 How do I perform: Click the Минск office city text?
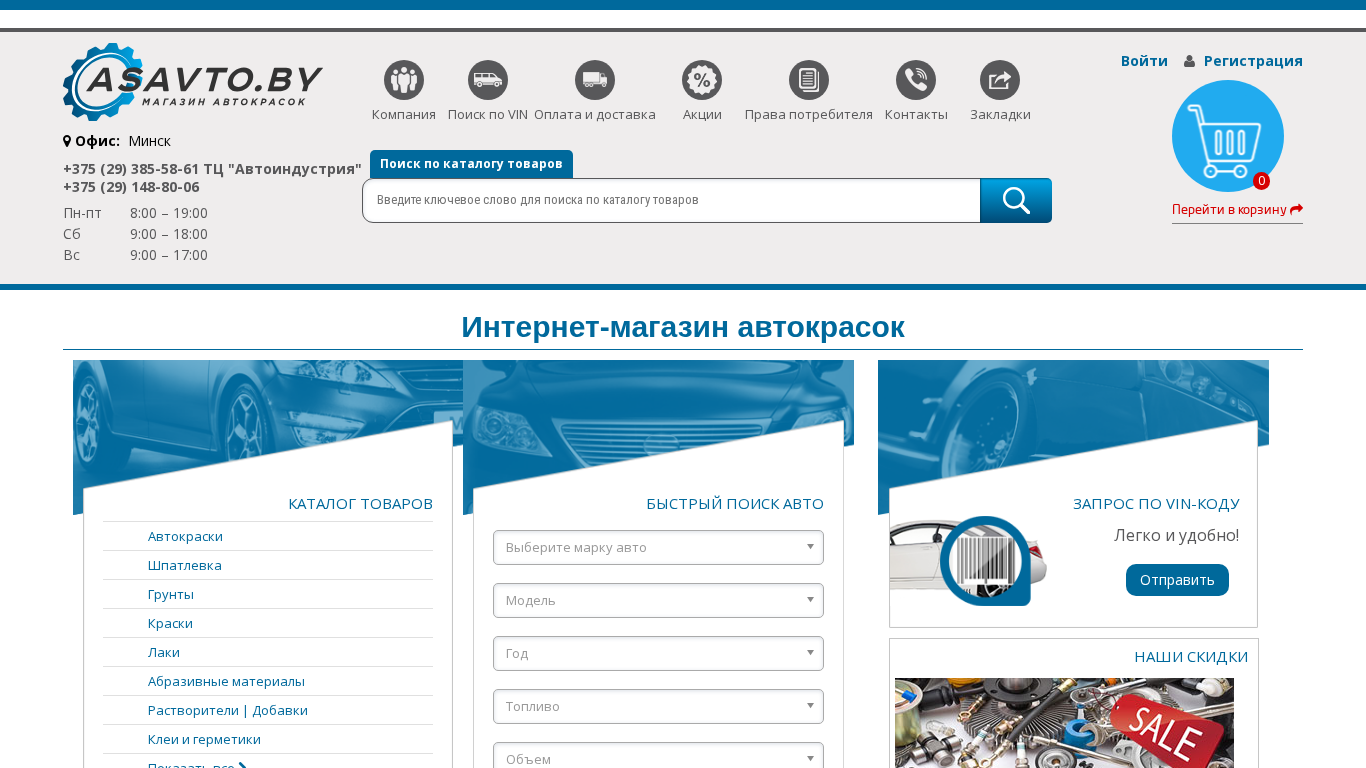pos(150,141)
